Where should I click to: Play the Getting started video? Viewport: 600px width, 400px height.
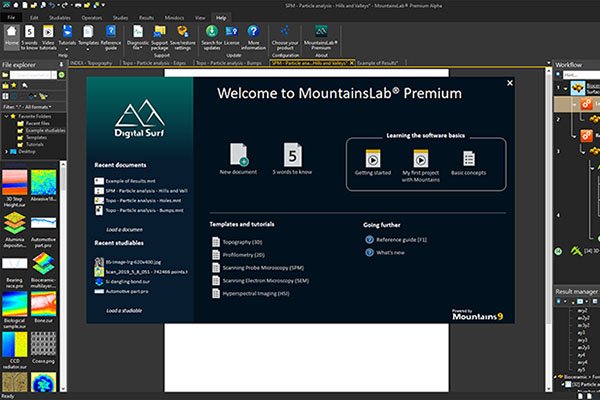coord(373,162)
